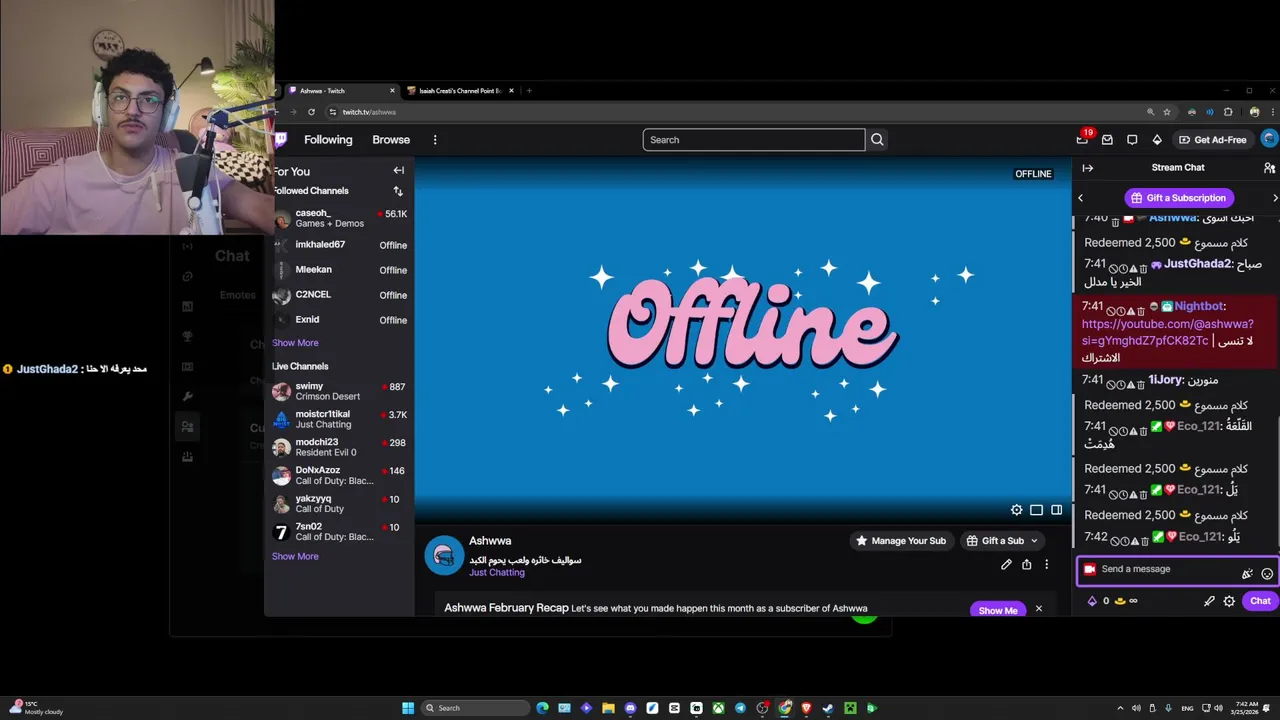
Task: Sort followed channels with arrows icon
Action: [x=398, y=191]
